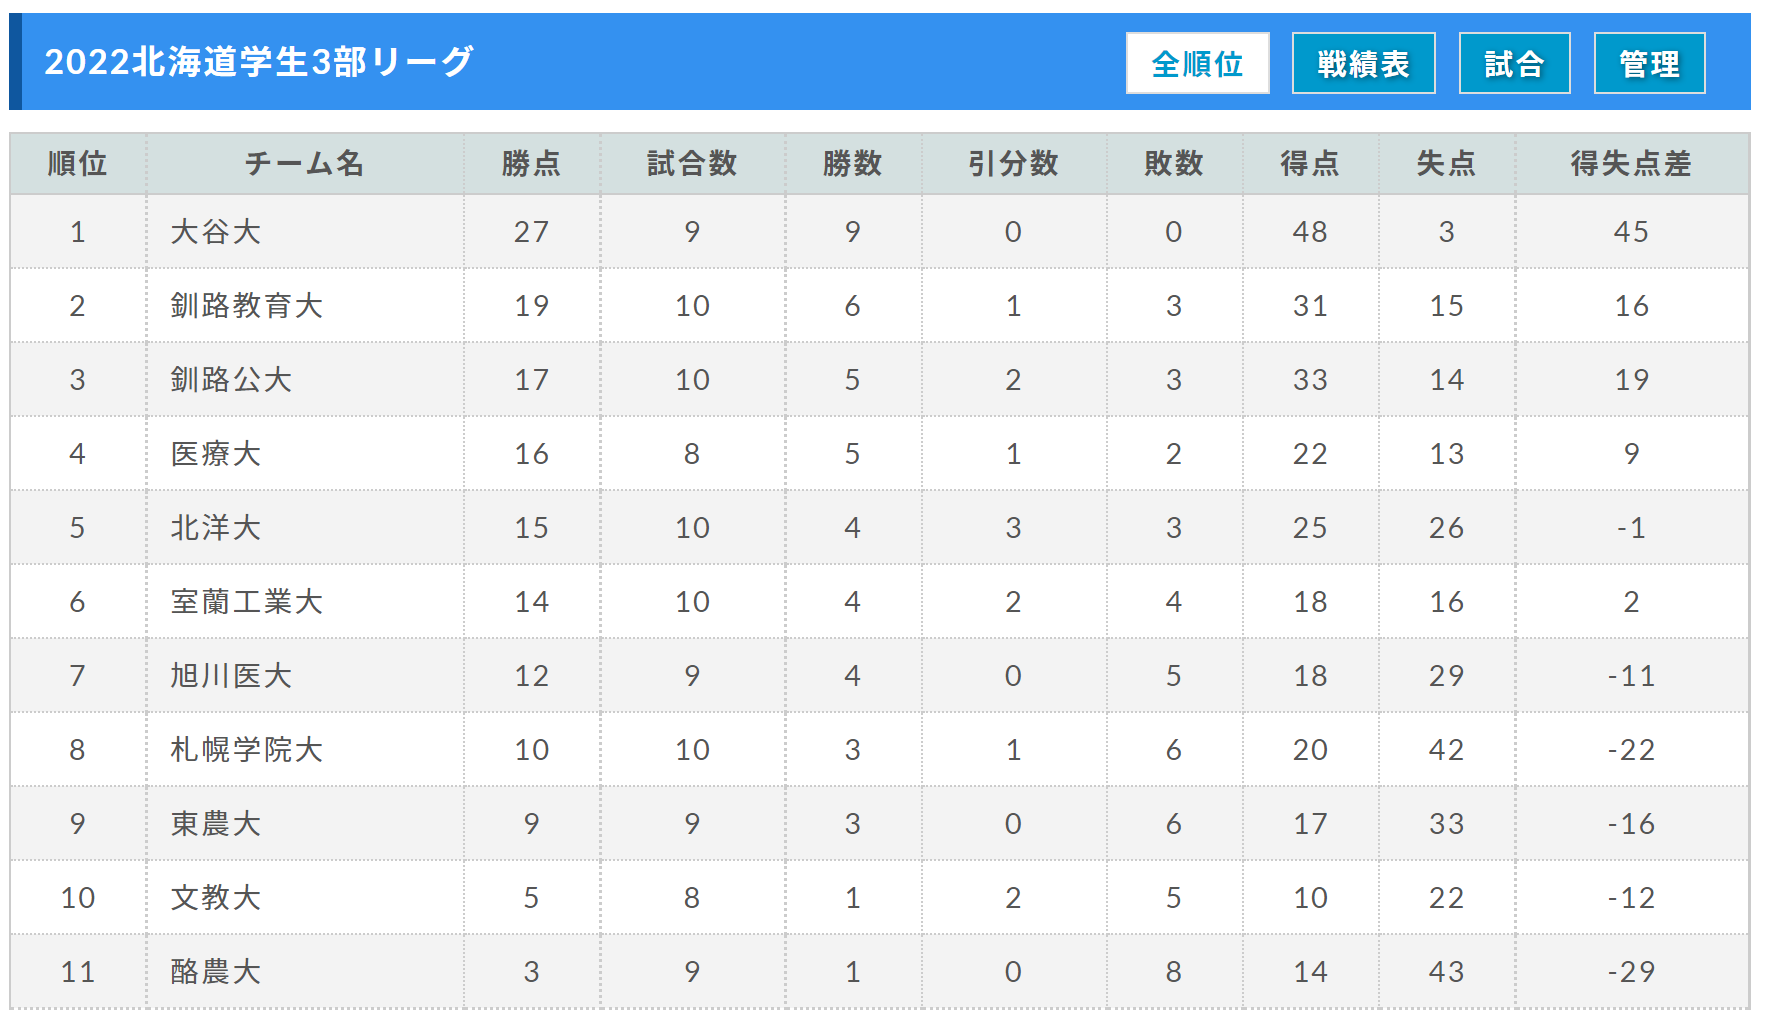This screenshot has height=1017, width=1765.
Task: Open the 試合 tab
Action: pyautogui.click(x=1514, y=63)
